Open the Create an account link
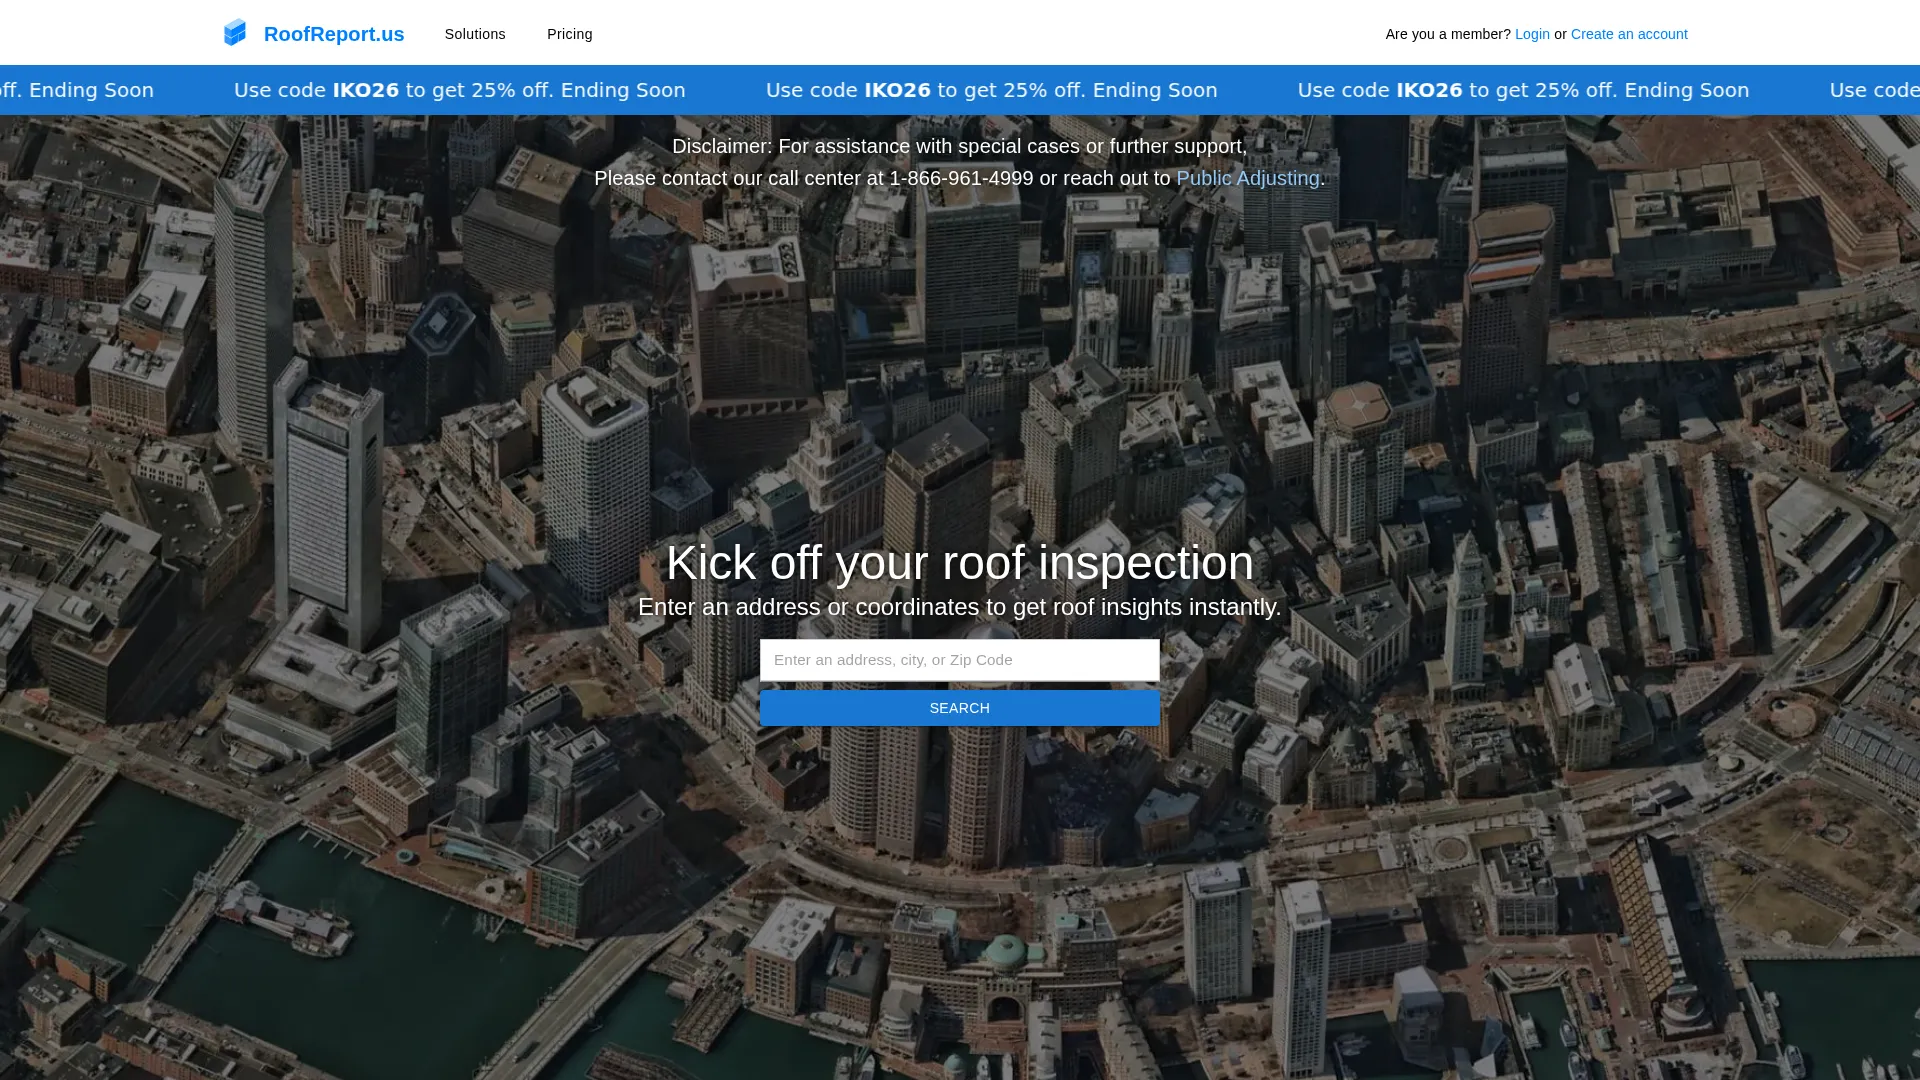 point(1629,34)
